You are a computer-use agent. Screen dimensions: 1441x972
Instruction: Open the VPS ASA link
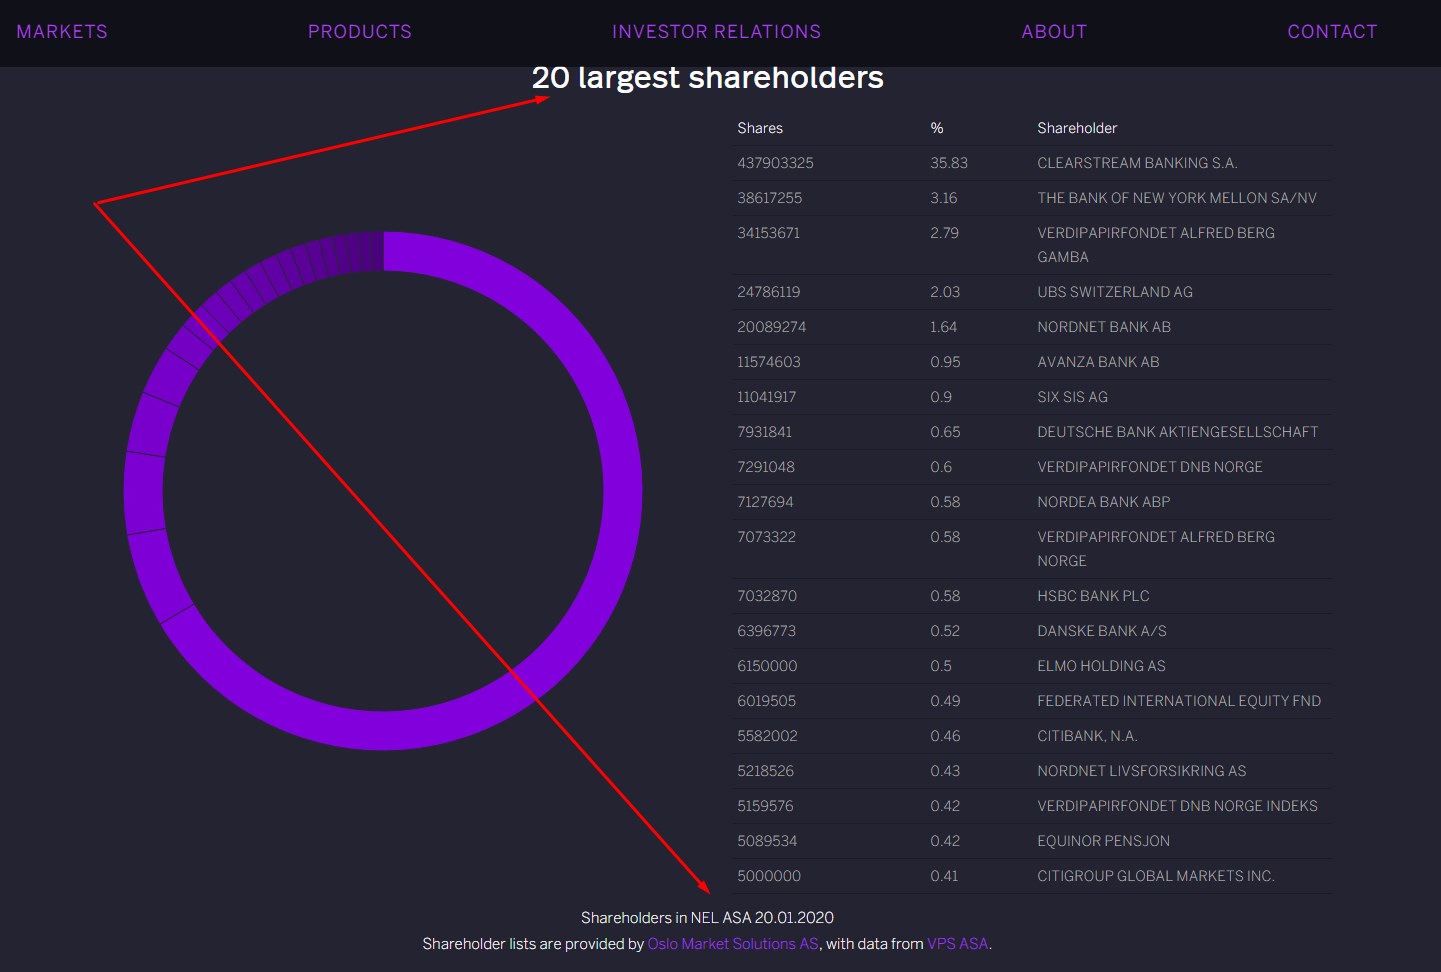(957, 944)
